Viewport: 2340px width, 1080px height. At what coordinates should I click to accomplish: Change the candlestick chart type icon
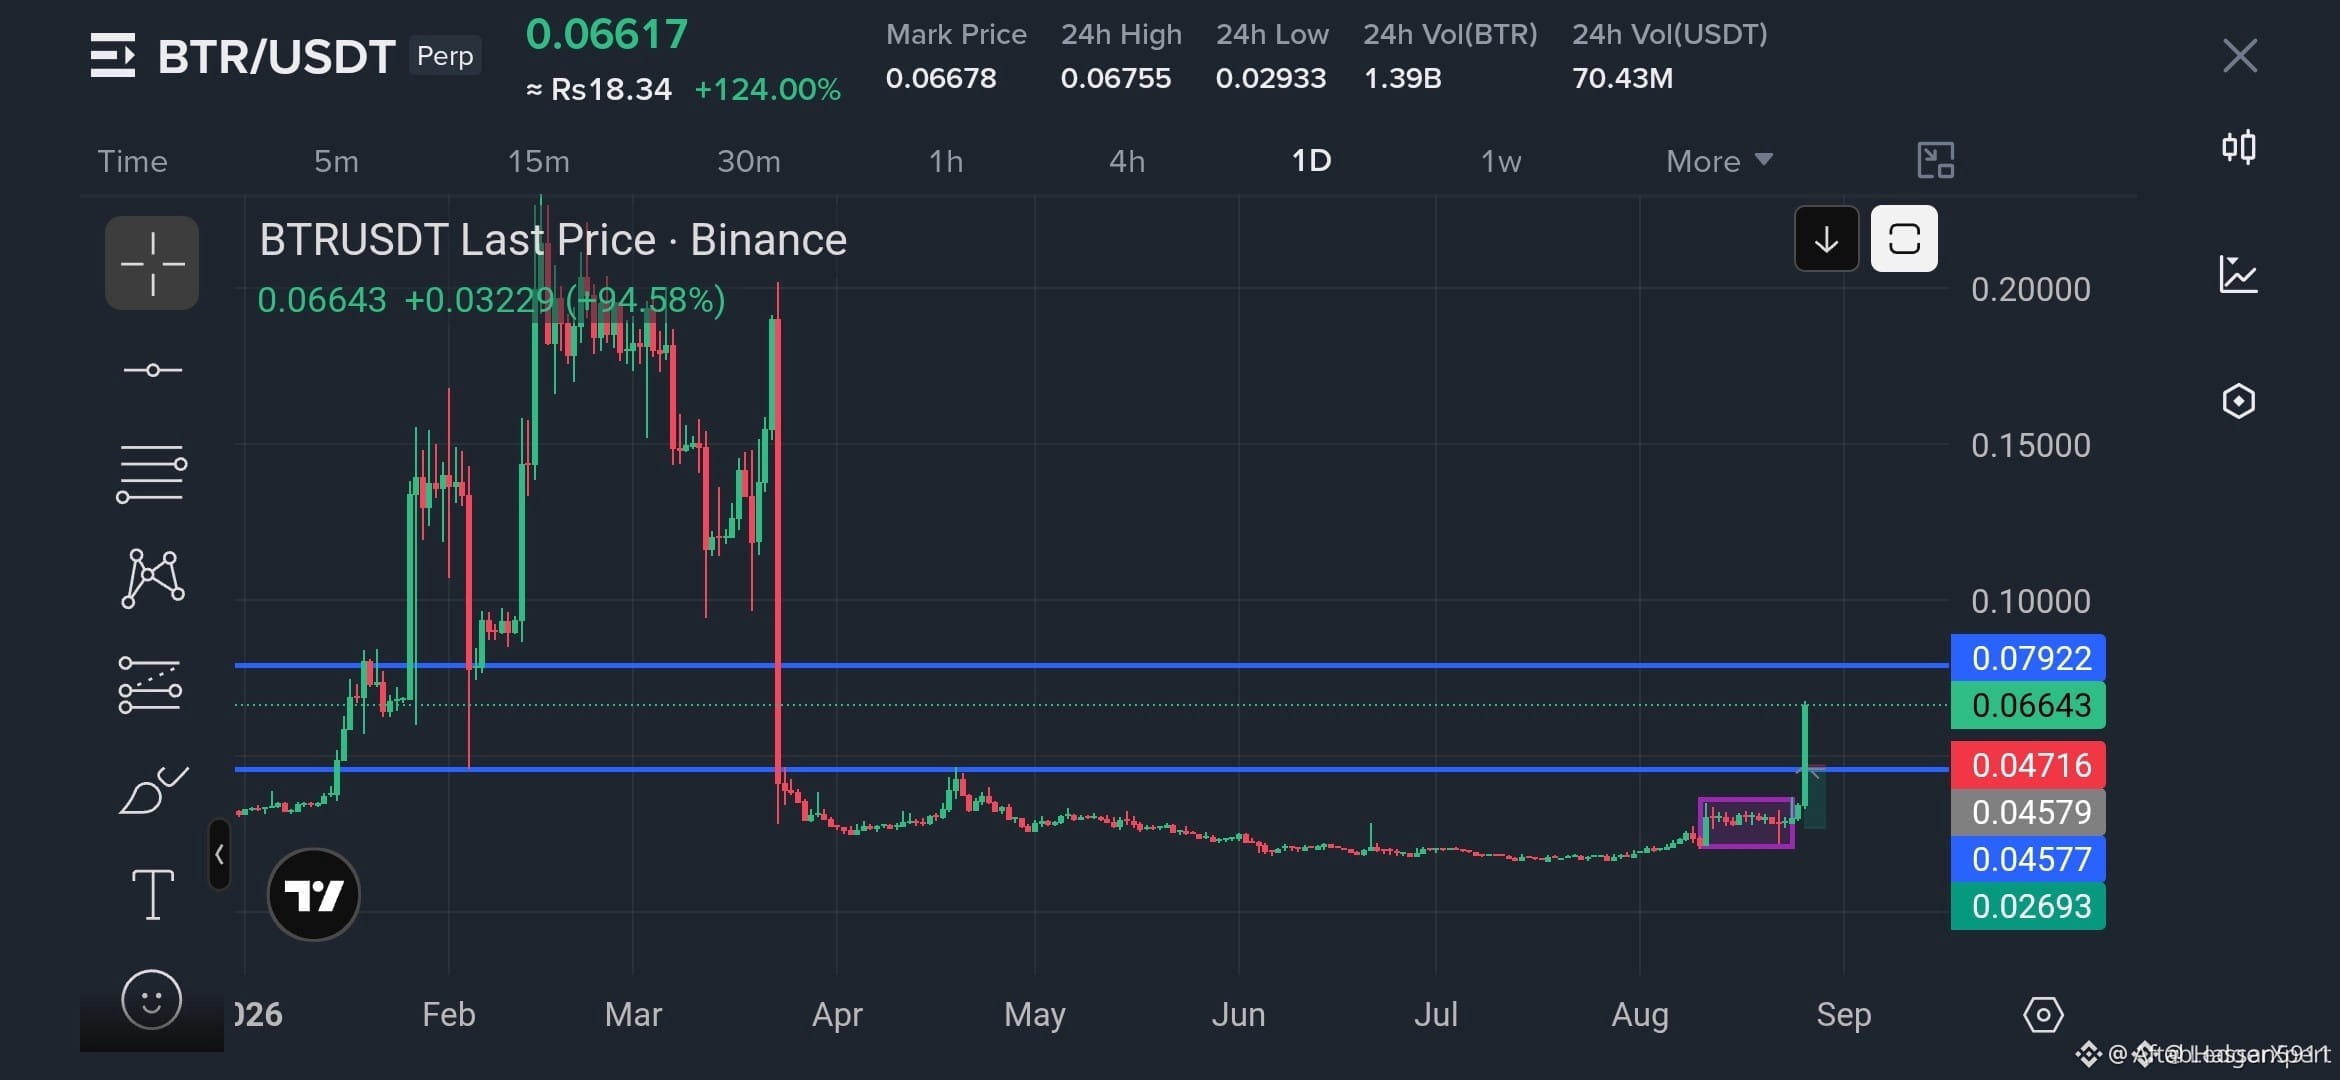coord(2239,147)
